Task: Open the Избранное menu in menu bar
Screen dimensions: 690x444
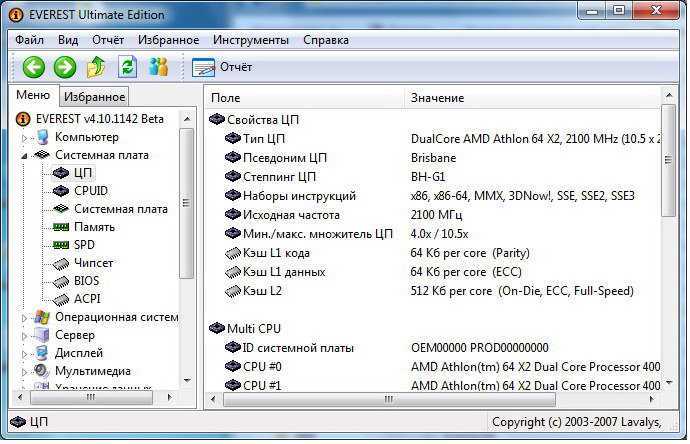Action: tap(169, 40)
